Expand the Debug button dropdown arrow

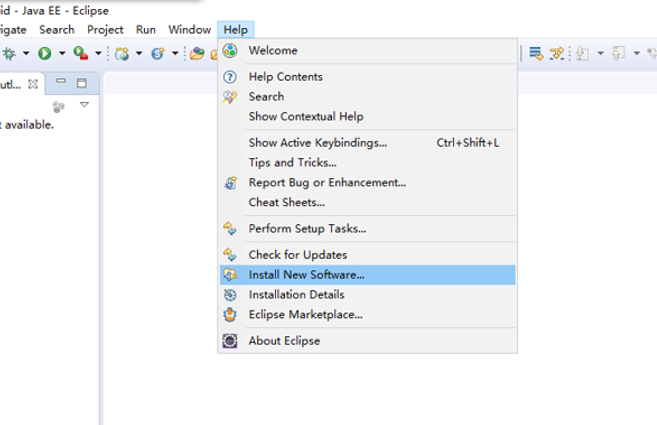(x=26, y=53)
